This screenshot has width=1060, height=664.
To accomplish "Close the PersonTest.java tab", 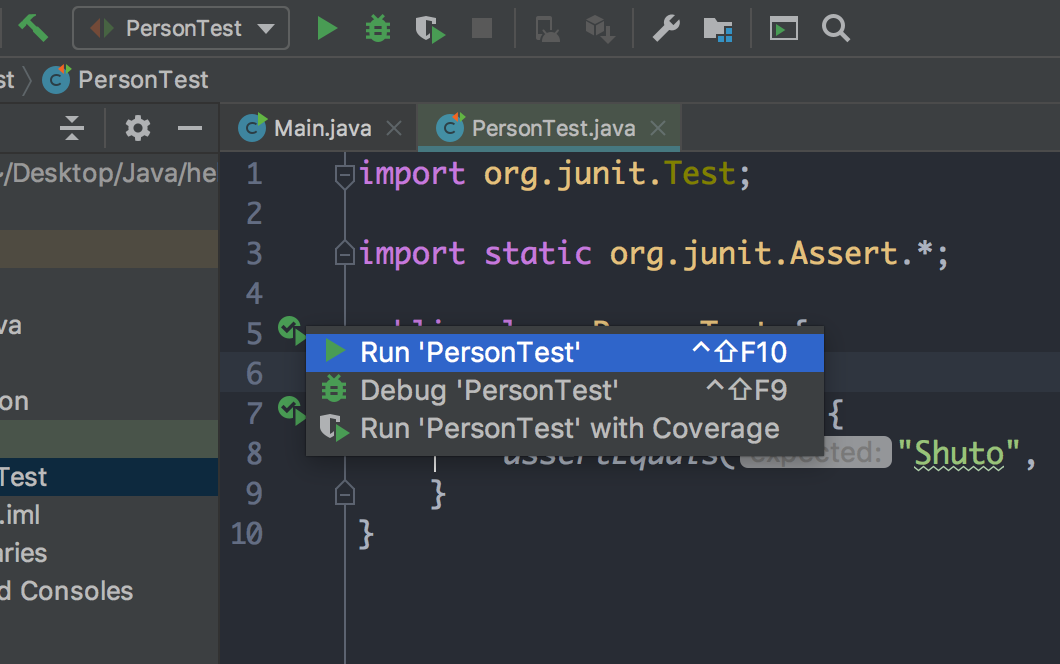I will coord(658,128).
